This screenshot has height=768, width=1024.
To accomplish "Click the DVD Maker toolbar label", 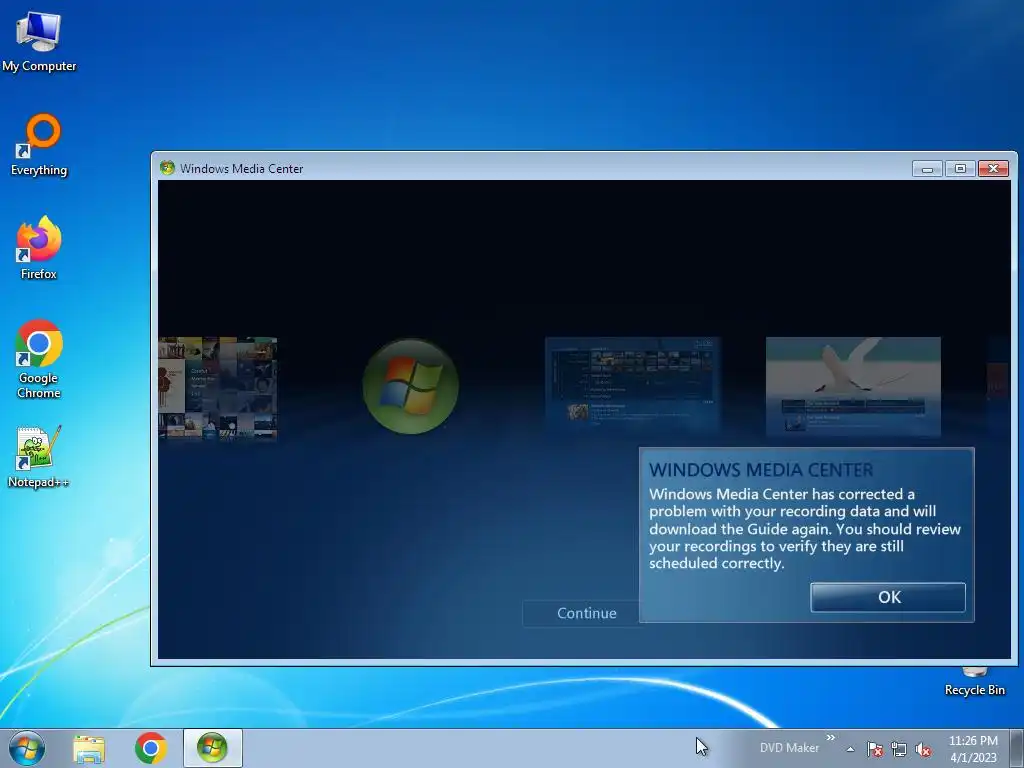I will click(x=789, y=748).
